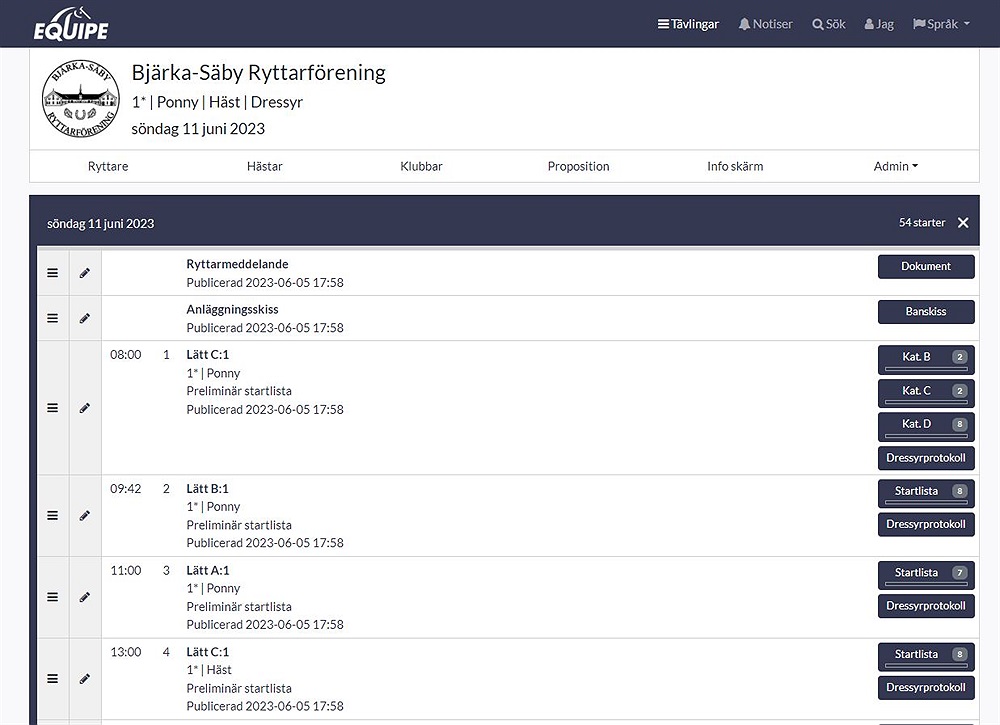The width and height of the screenshot is (1000, 725).
Task: Edit the 11:00 Lätt A:1 class
Action: coord(85,597)
